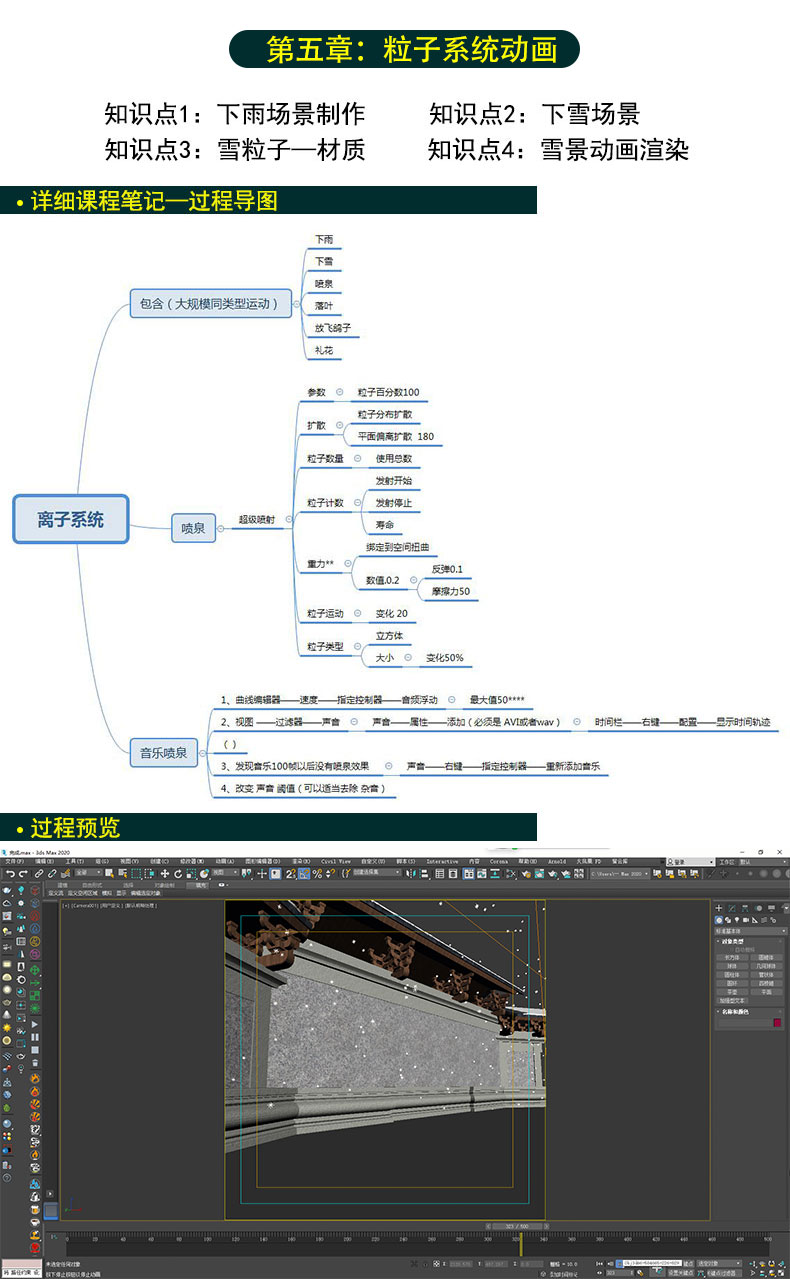
Task: Enable the 自动栅格 checkbox
Action: (x=732, y=950)
